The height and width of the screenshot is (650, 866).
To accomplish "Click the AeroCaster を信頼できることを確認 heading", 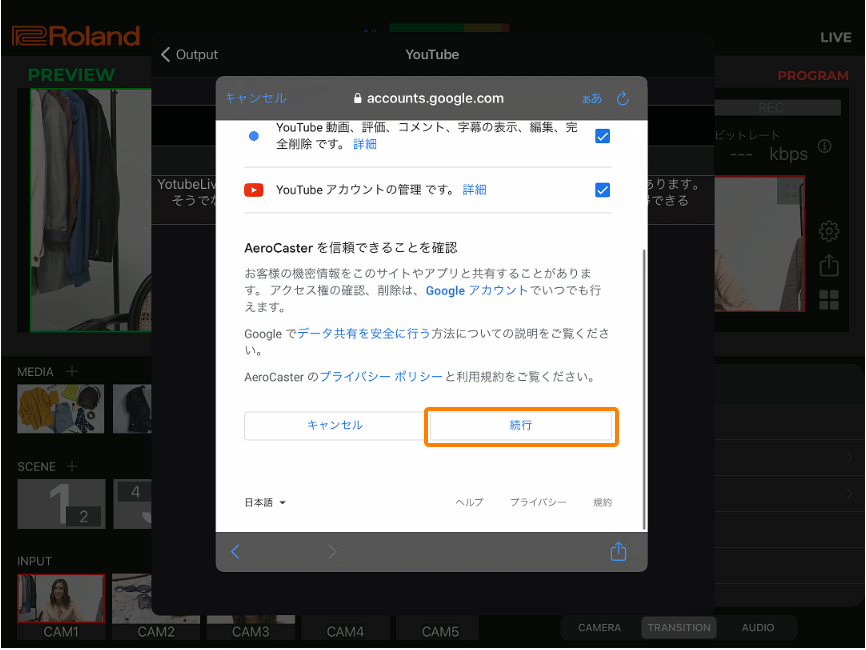I will click(x=351, y=248).
